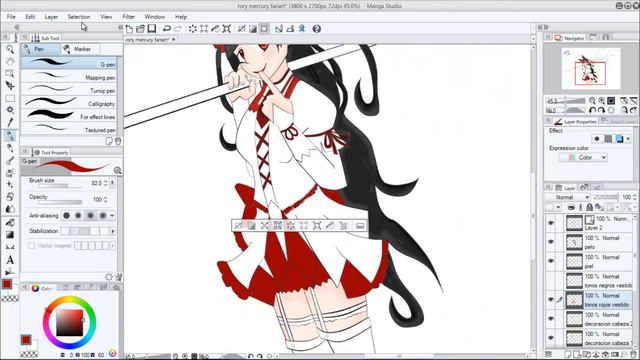
Task: Select the Blend droplets tool
Action: pos(10,209)
